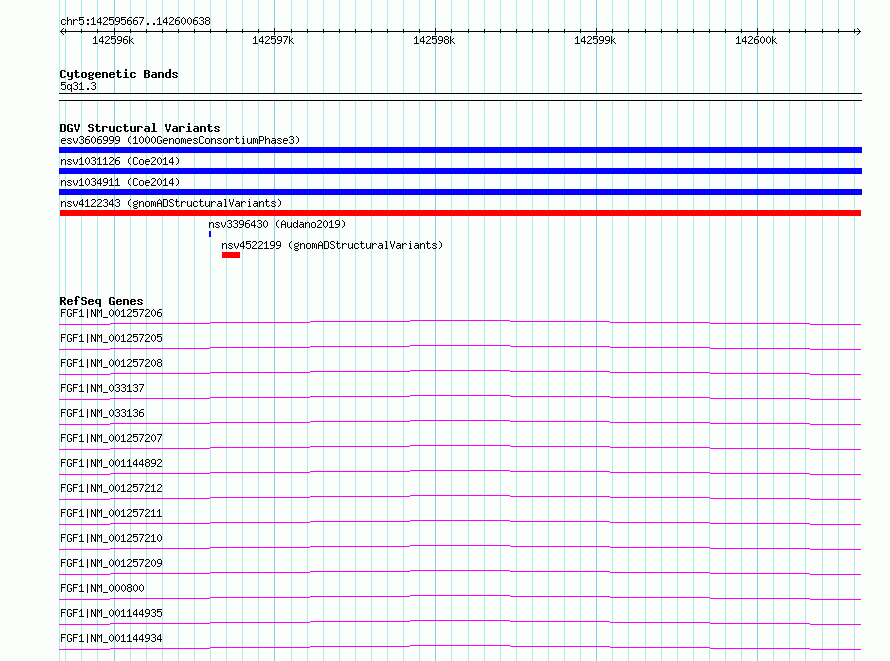890x661 pixels.
Task: Open esv3606999 (1000GenomesConsortiumPhase3) label
Action: 180,140
